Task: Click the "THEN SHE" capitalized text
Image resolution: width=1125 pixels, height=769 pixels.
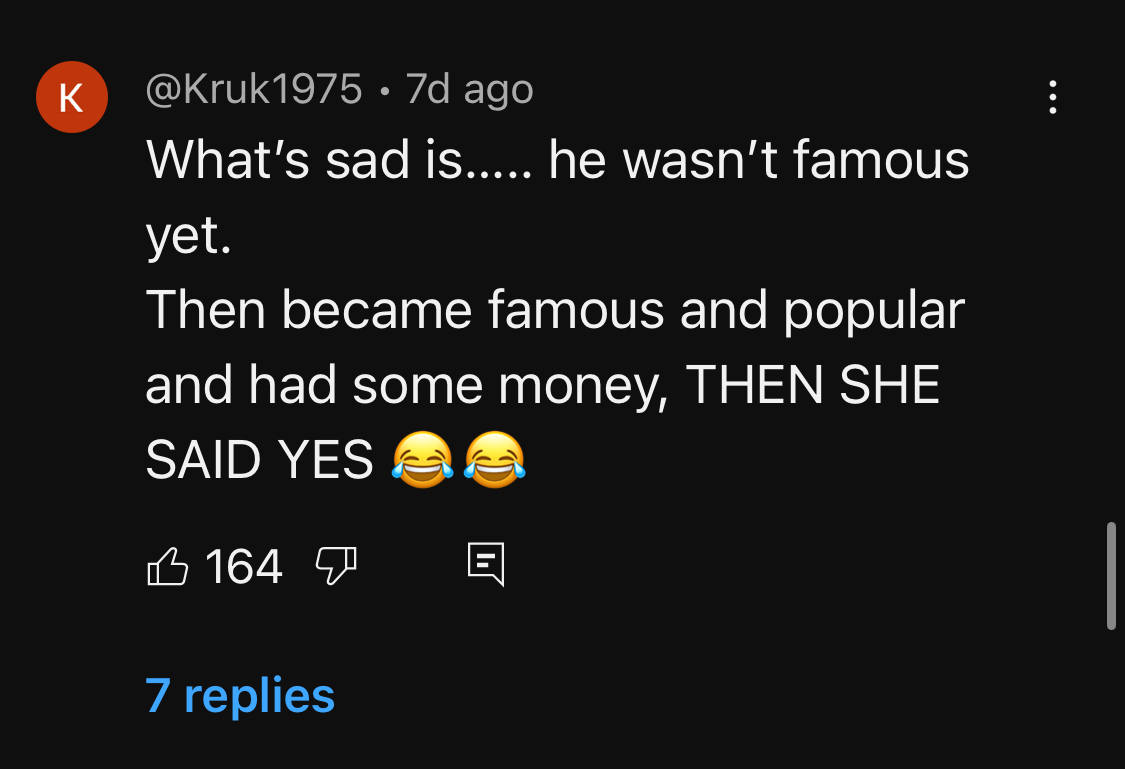Action: 812,385
